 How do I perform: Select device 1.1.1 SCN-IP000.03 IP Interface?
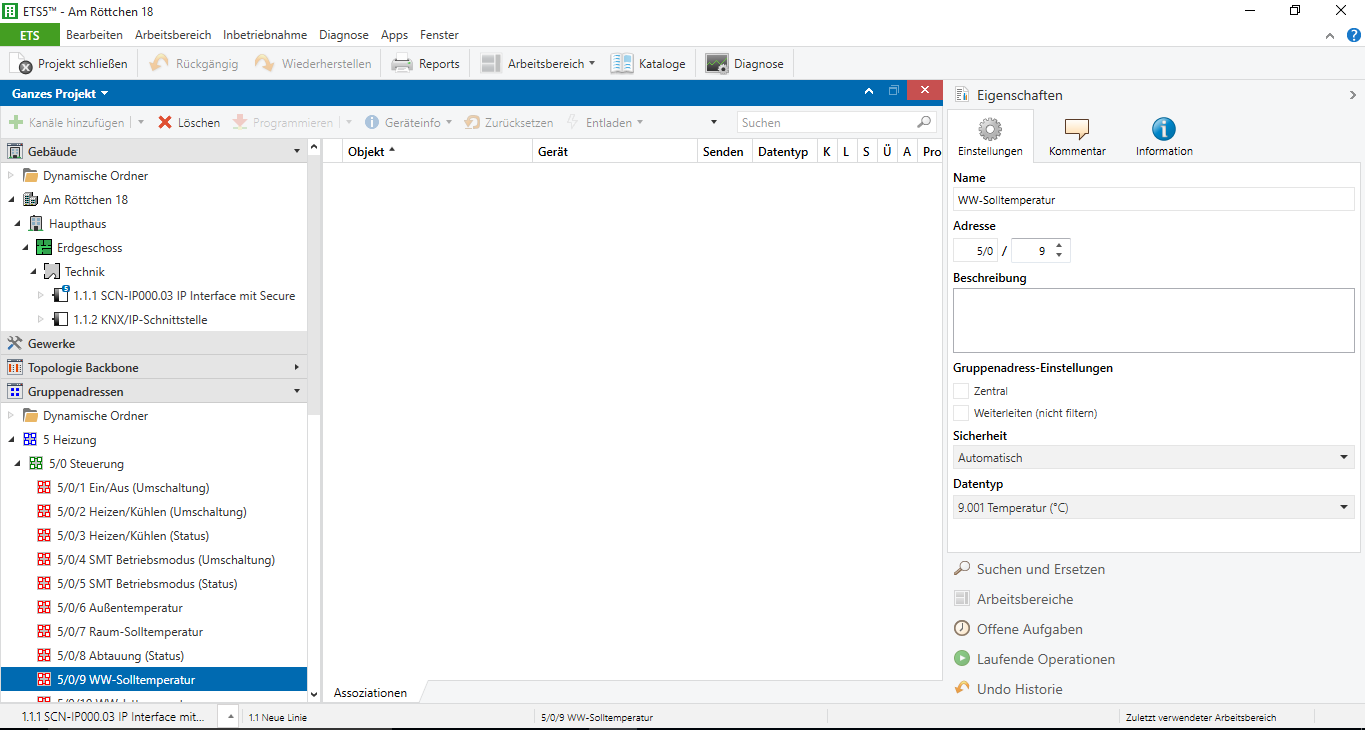tap(184, 296)
